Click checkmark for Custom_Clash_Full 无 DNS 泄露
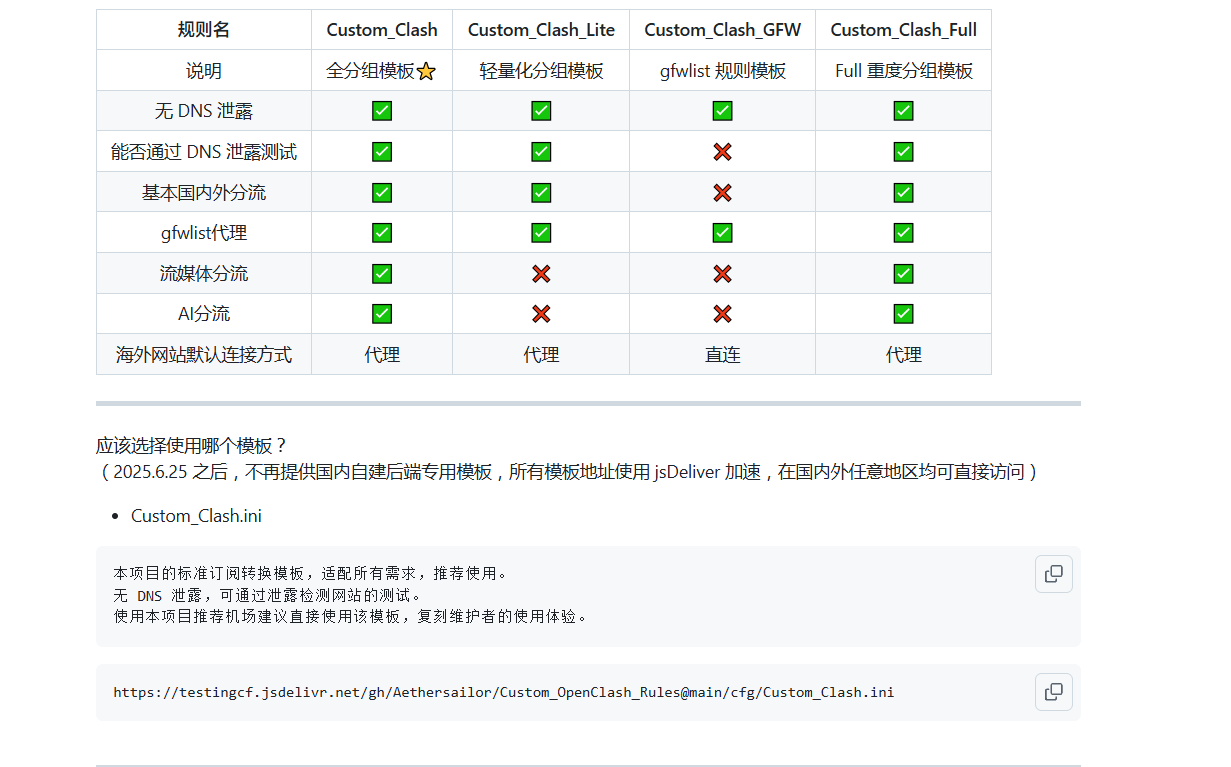This screenshot has height=767, width=1231. click(x=903, y=111)
